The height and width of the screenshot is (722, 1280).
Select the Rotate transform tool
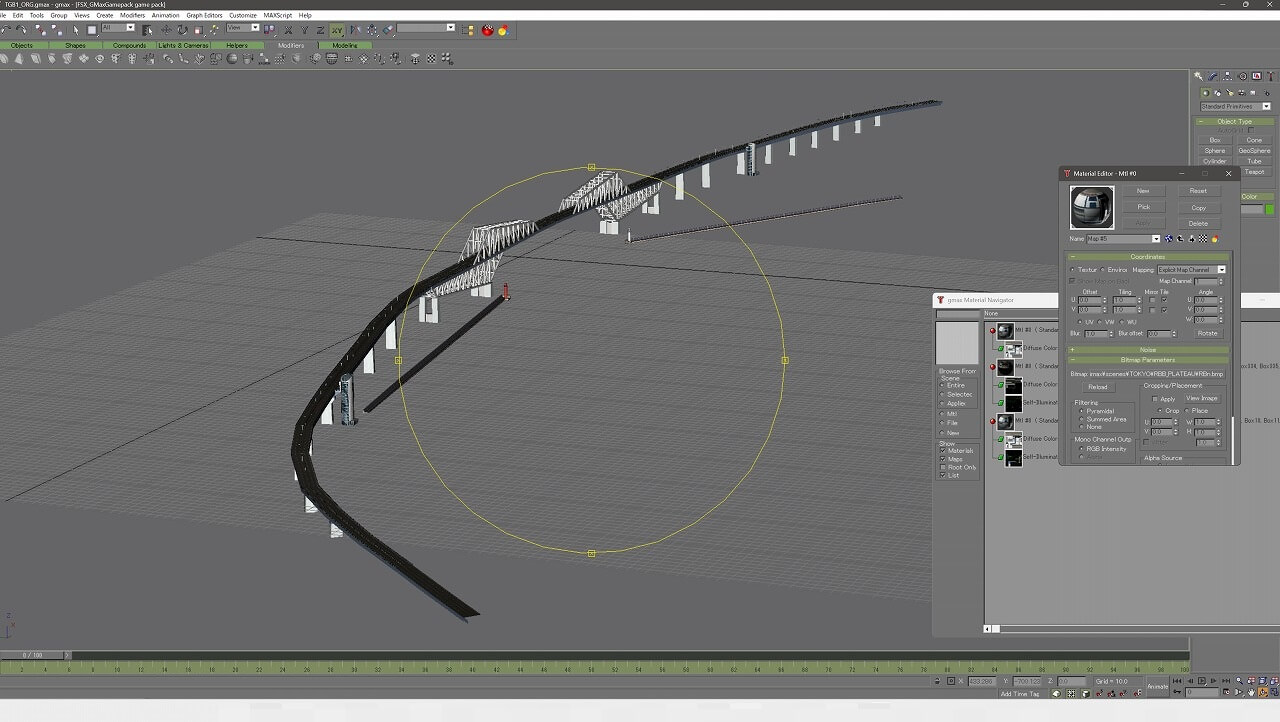pyautogui.click(x=182, y=30)
